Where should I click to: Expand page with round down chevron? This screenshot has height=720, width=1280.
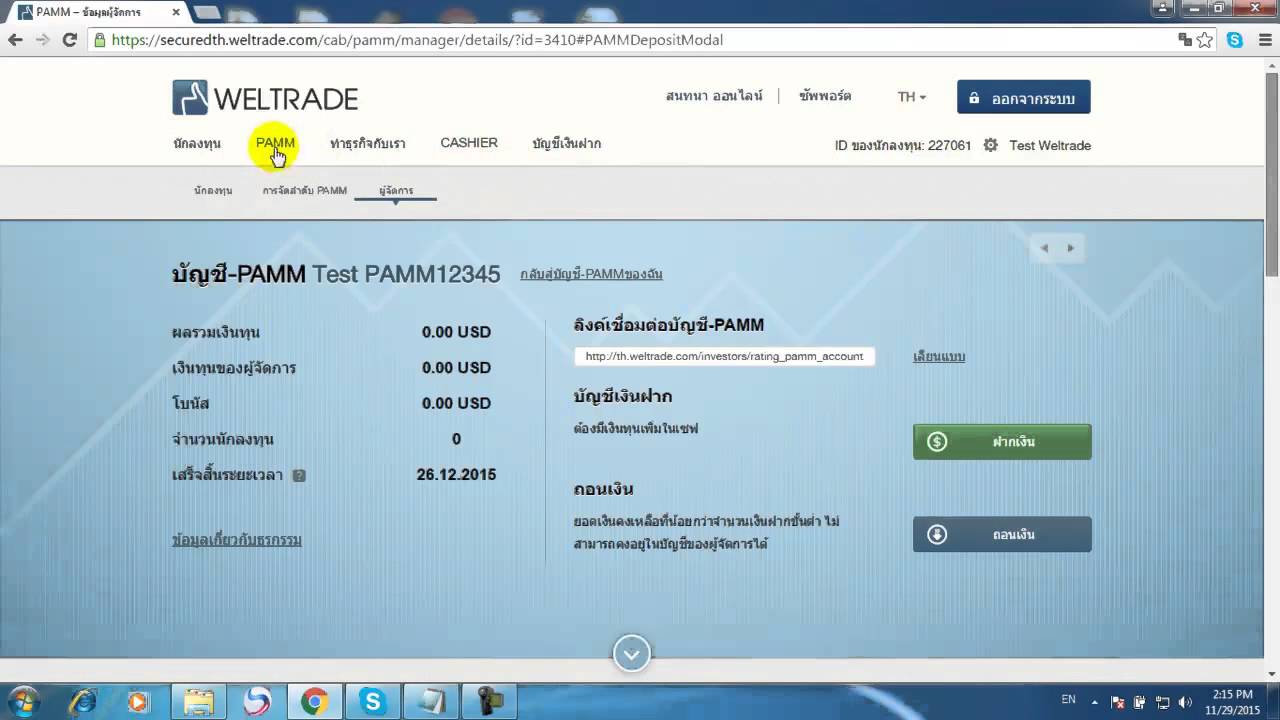click(631, 654)
